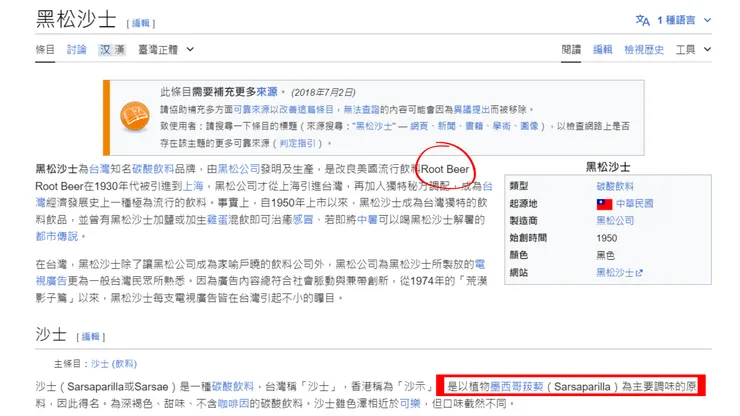This screenshot has width=740, height=416.
Task: Select the 閱讀 read tab
Action: 571,50
